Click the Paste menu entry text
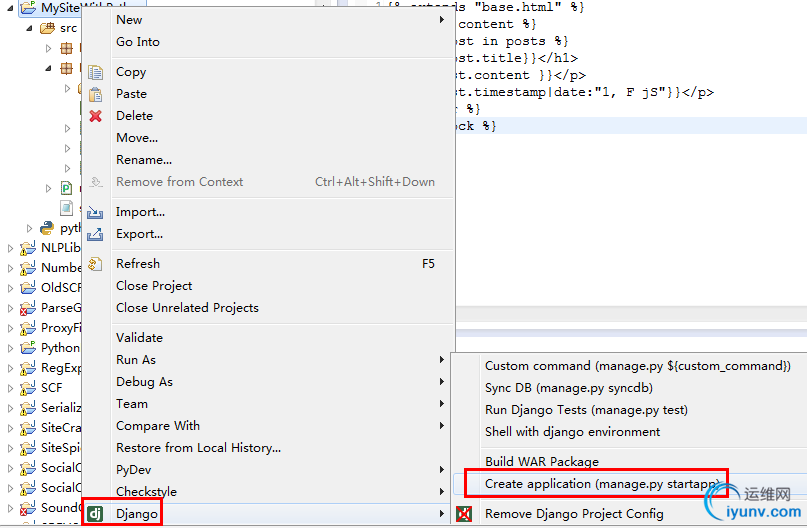The height and width of the screenshot is (528, 807). [x=131, y=94]
